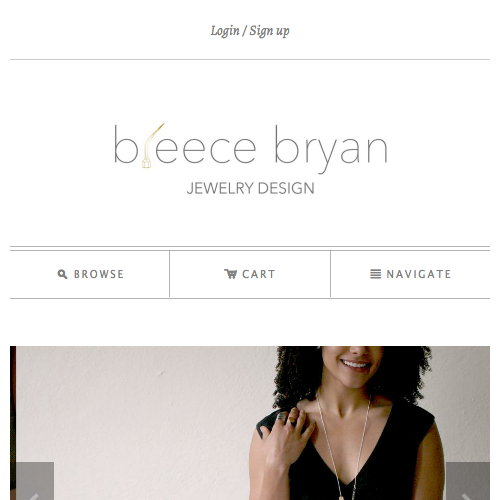This screenshot has width=500, height=500.
Task: Click the model's smiling face in slideshow
Action: click(355, 365)
